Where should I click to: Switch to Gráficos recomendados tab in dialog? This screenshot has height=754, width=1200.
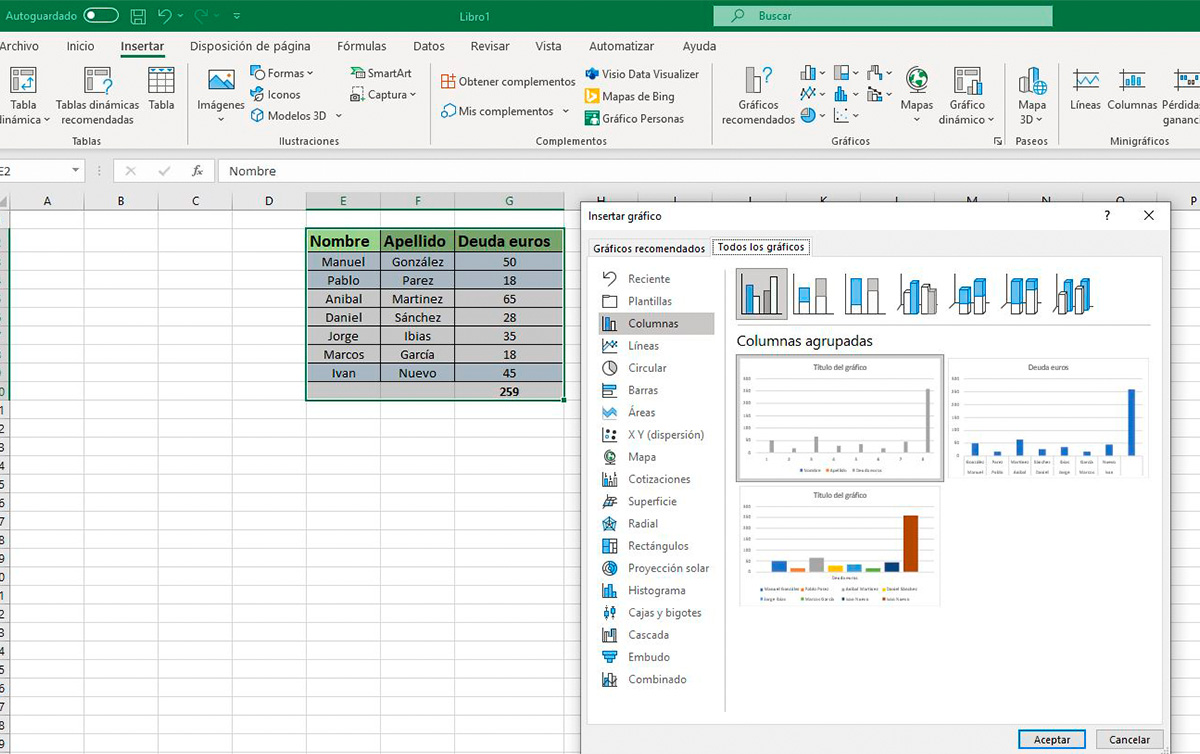(x=649, y=248)
